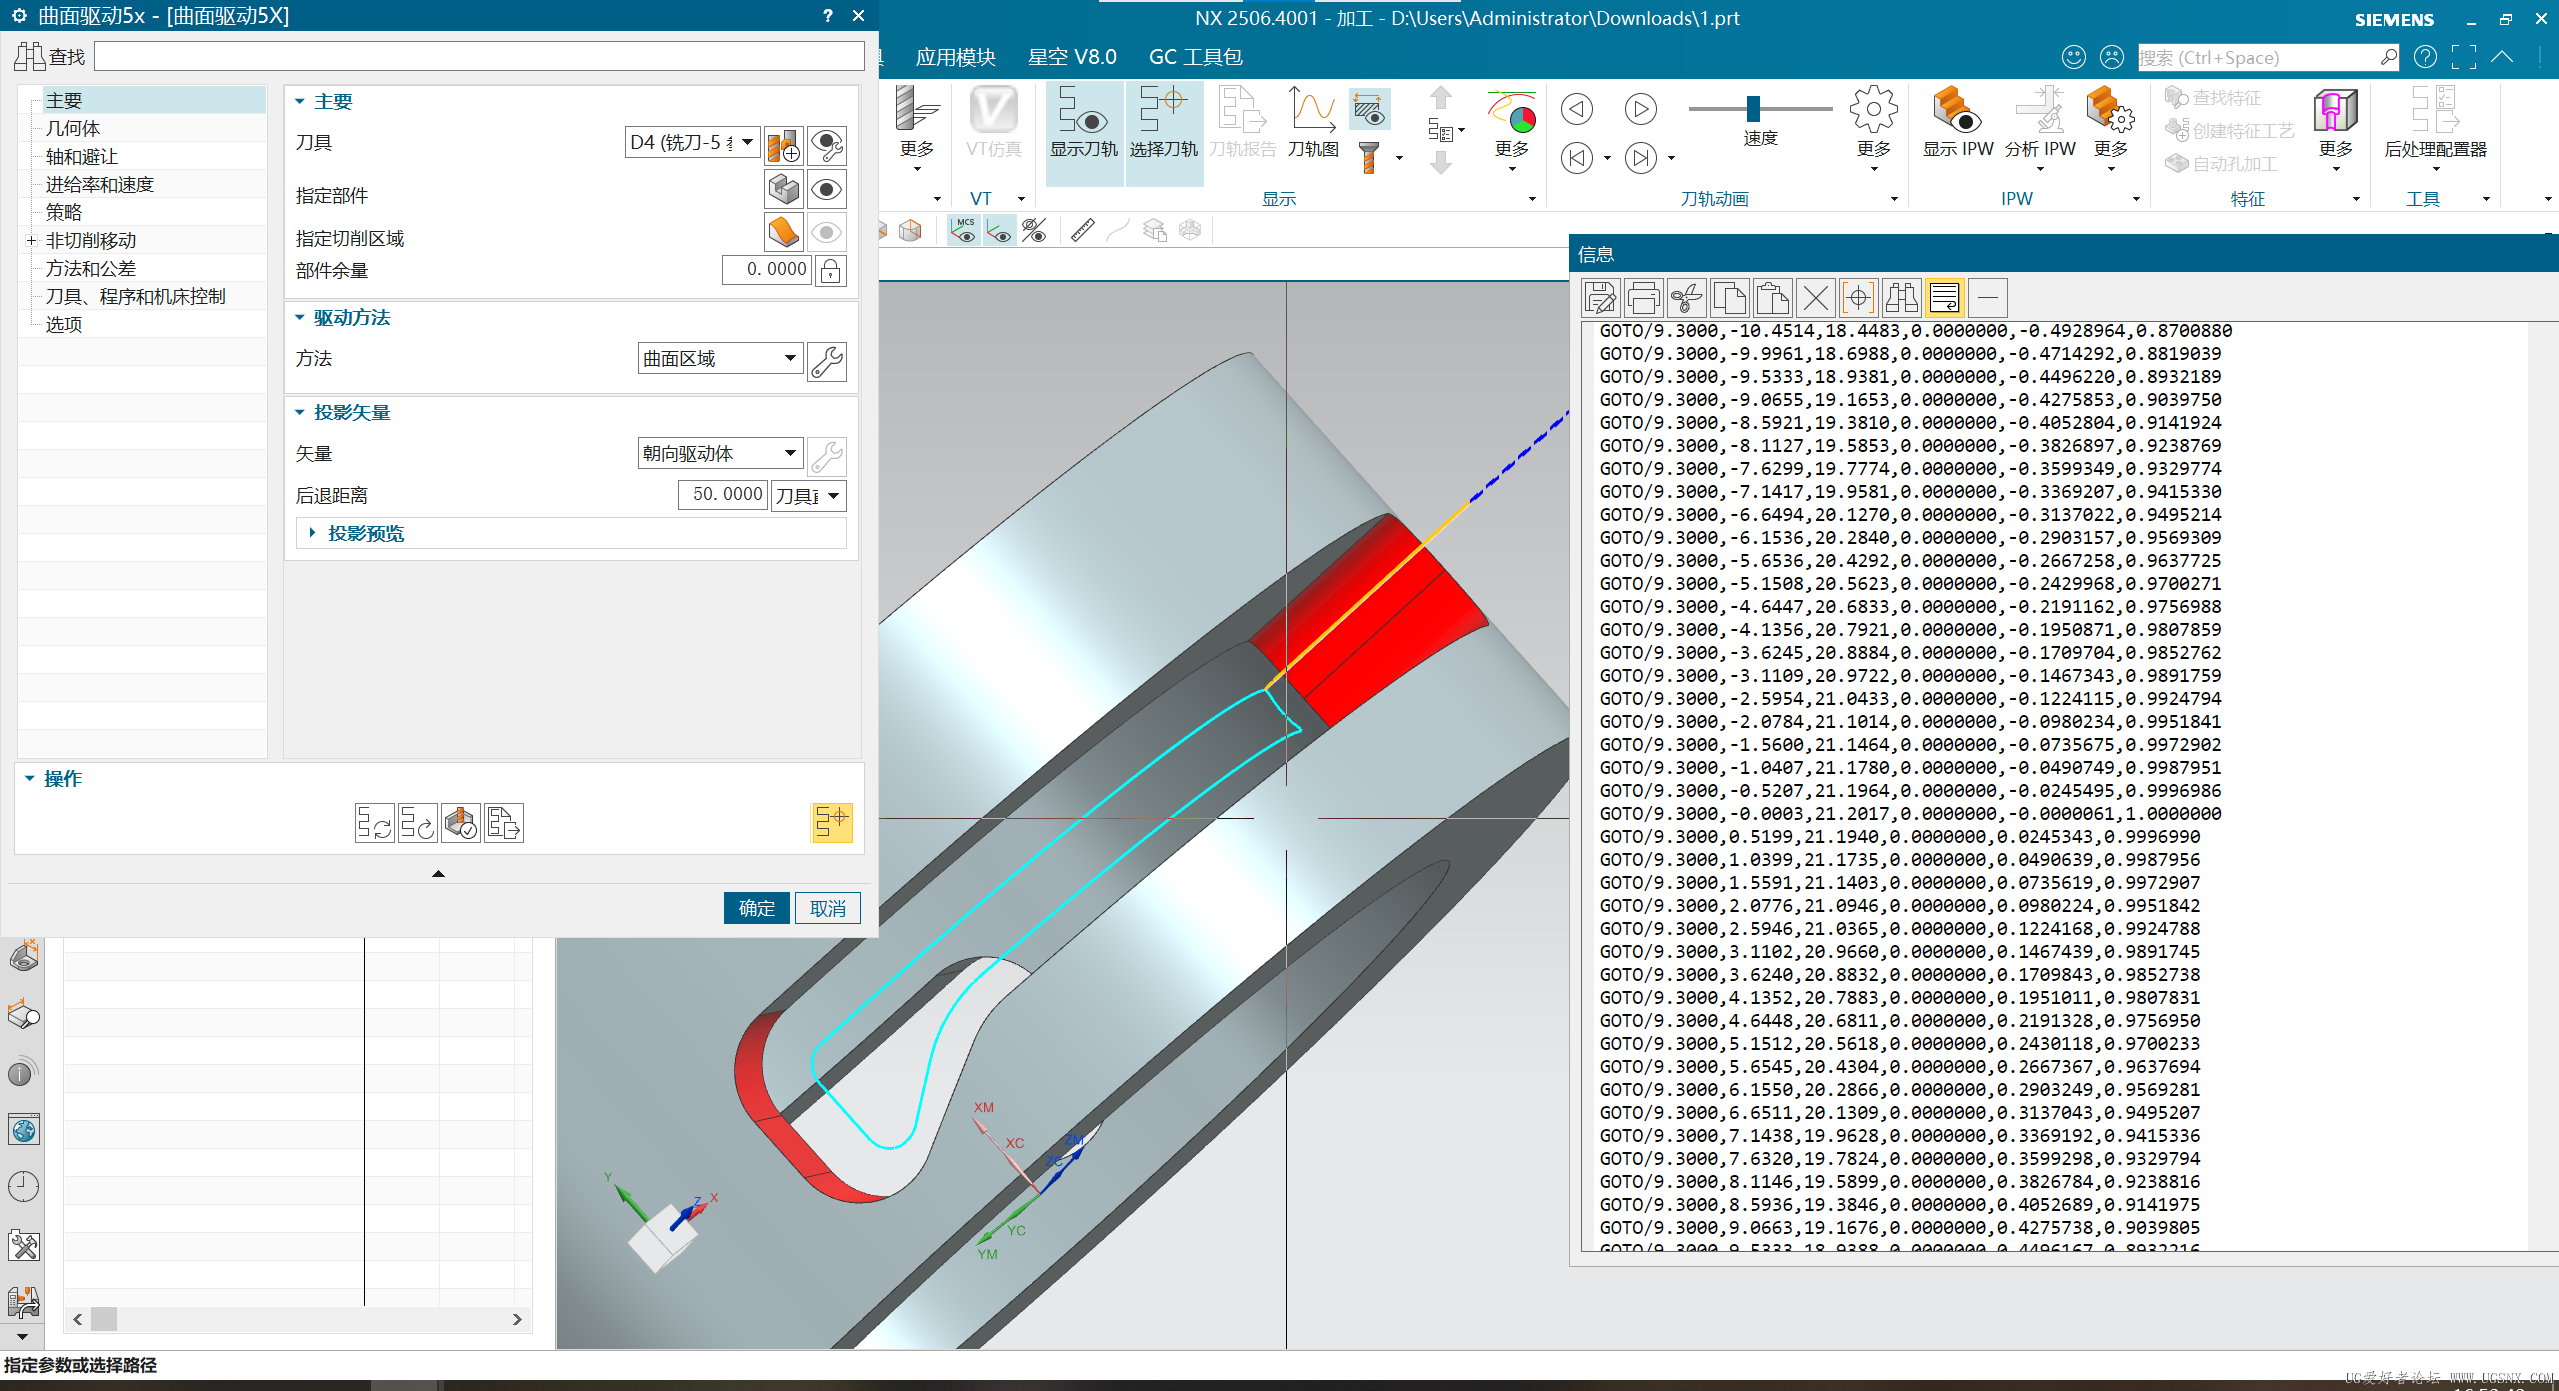
Task: Click the Replay tool path icon
Action: tap(417, 823)
